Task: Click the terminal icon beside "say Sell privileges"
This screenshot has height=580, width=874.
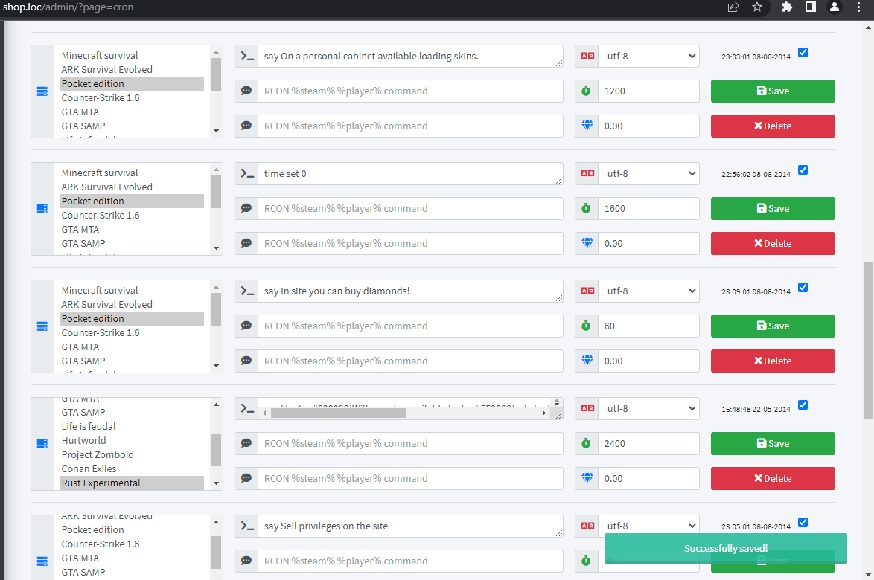Action: coord(248,526)
